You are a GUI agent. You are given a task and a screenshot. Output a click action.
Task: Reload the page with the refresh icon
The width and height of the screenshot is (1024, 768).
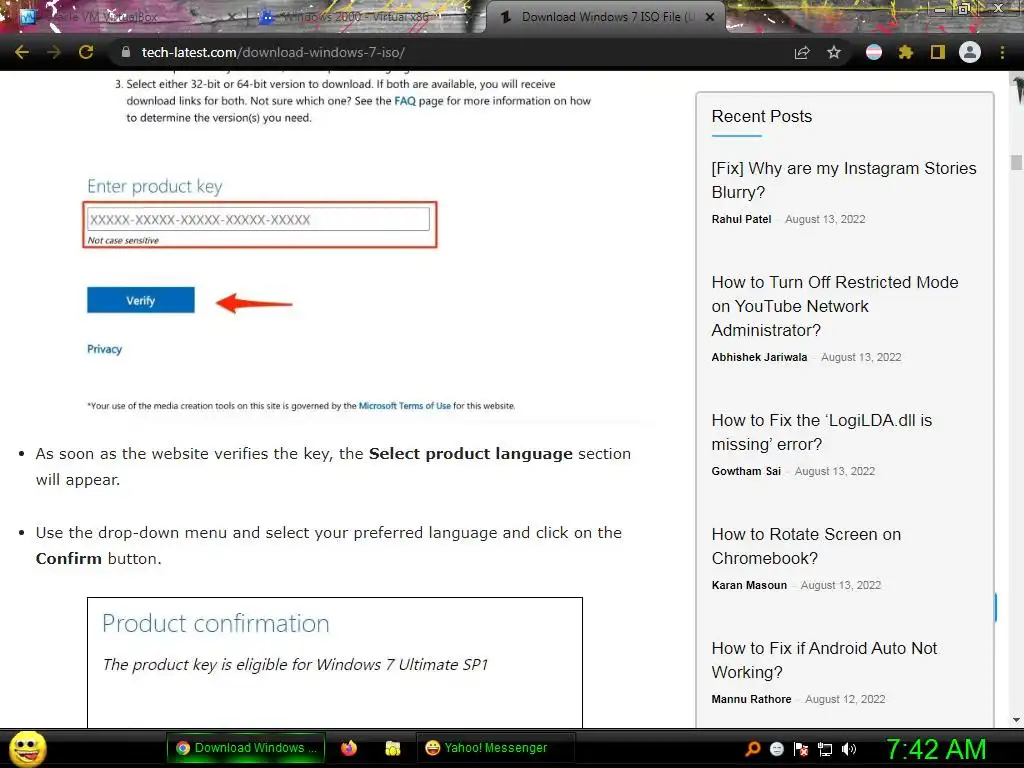pyautogui.click(x=86, y=52)
